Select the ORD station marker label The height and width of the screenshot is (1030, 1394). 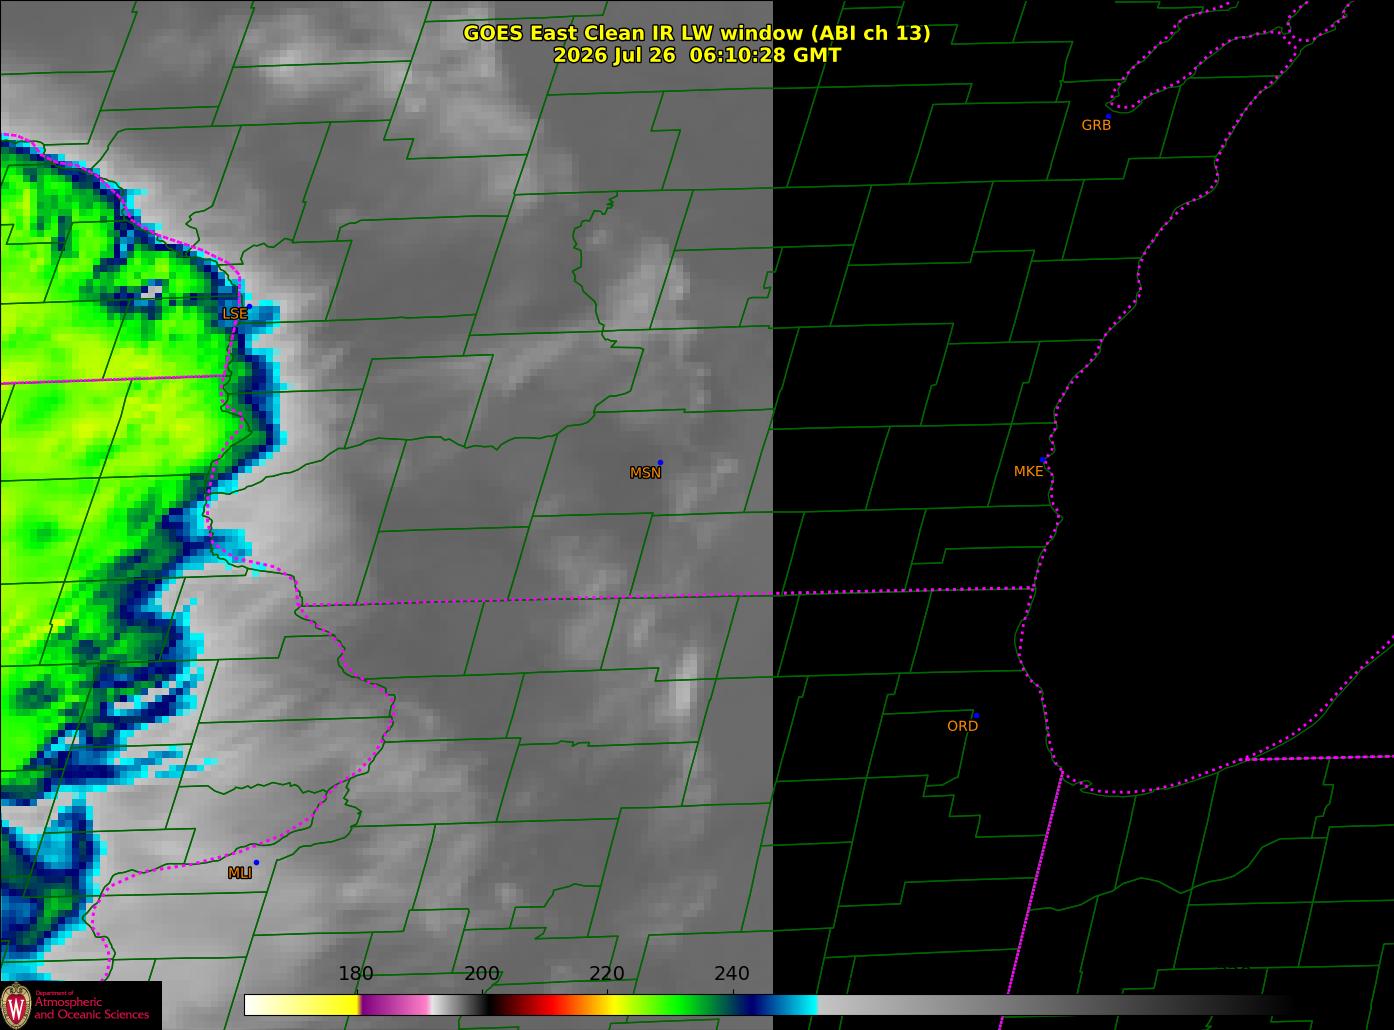pos(962,726)
